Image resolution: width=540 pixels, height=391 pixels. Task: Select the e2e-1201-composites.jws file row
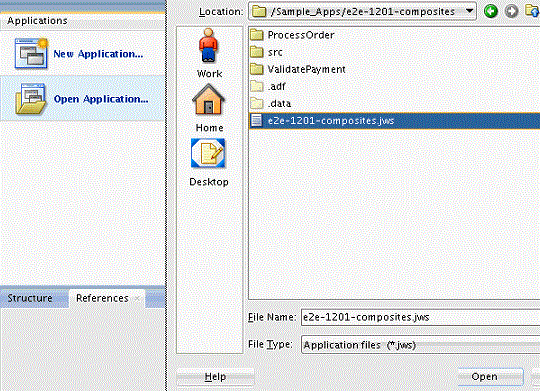click(394, 121)
